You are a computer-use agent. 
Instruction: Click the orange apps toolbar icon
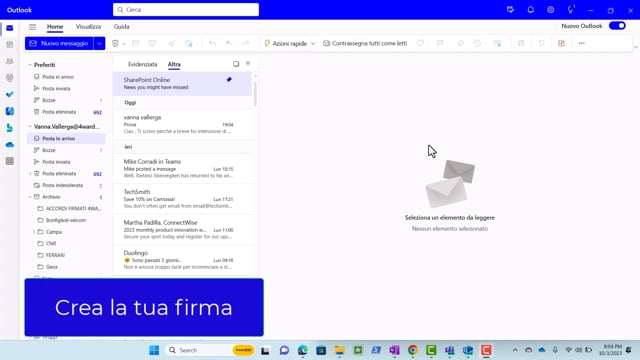point(562,43)
